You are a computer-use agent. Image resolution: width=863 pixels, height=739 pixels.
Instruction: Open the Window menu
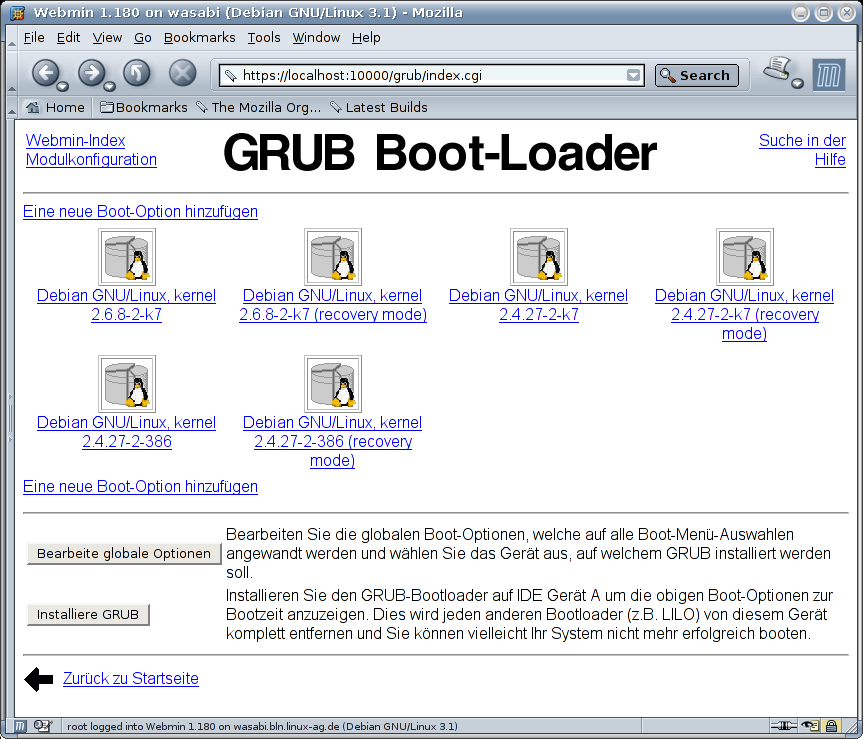tap(316, 37)
